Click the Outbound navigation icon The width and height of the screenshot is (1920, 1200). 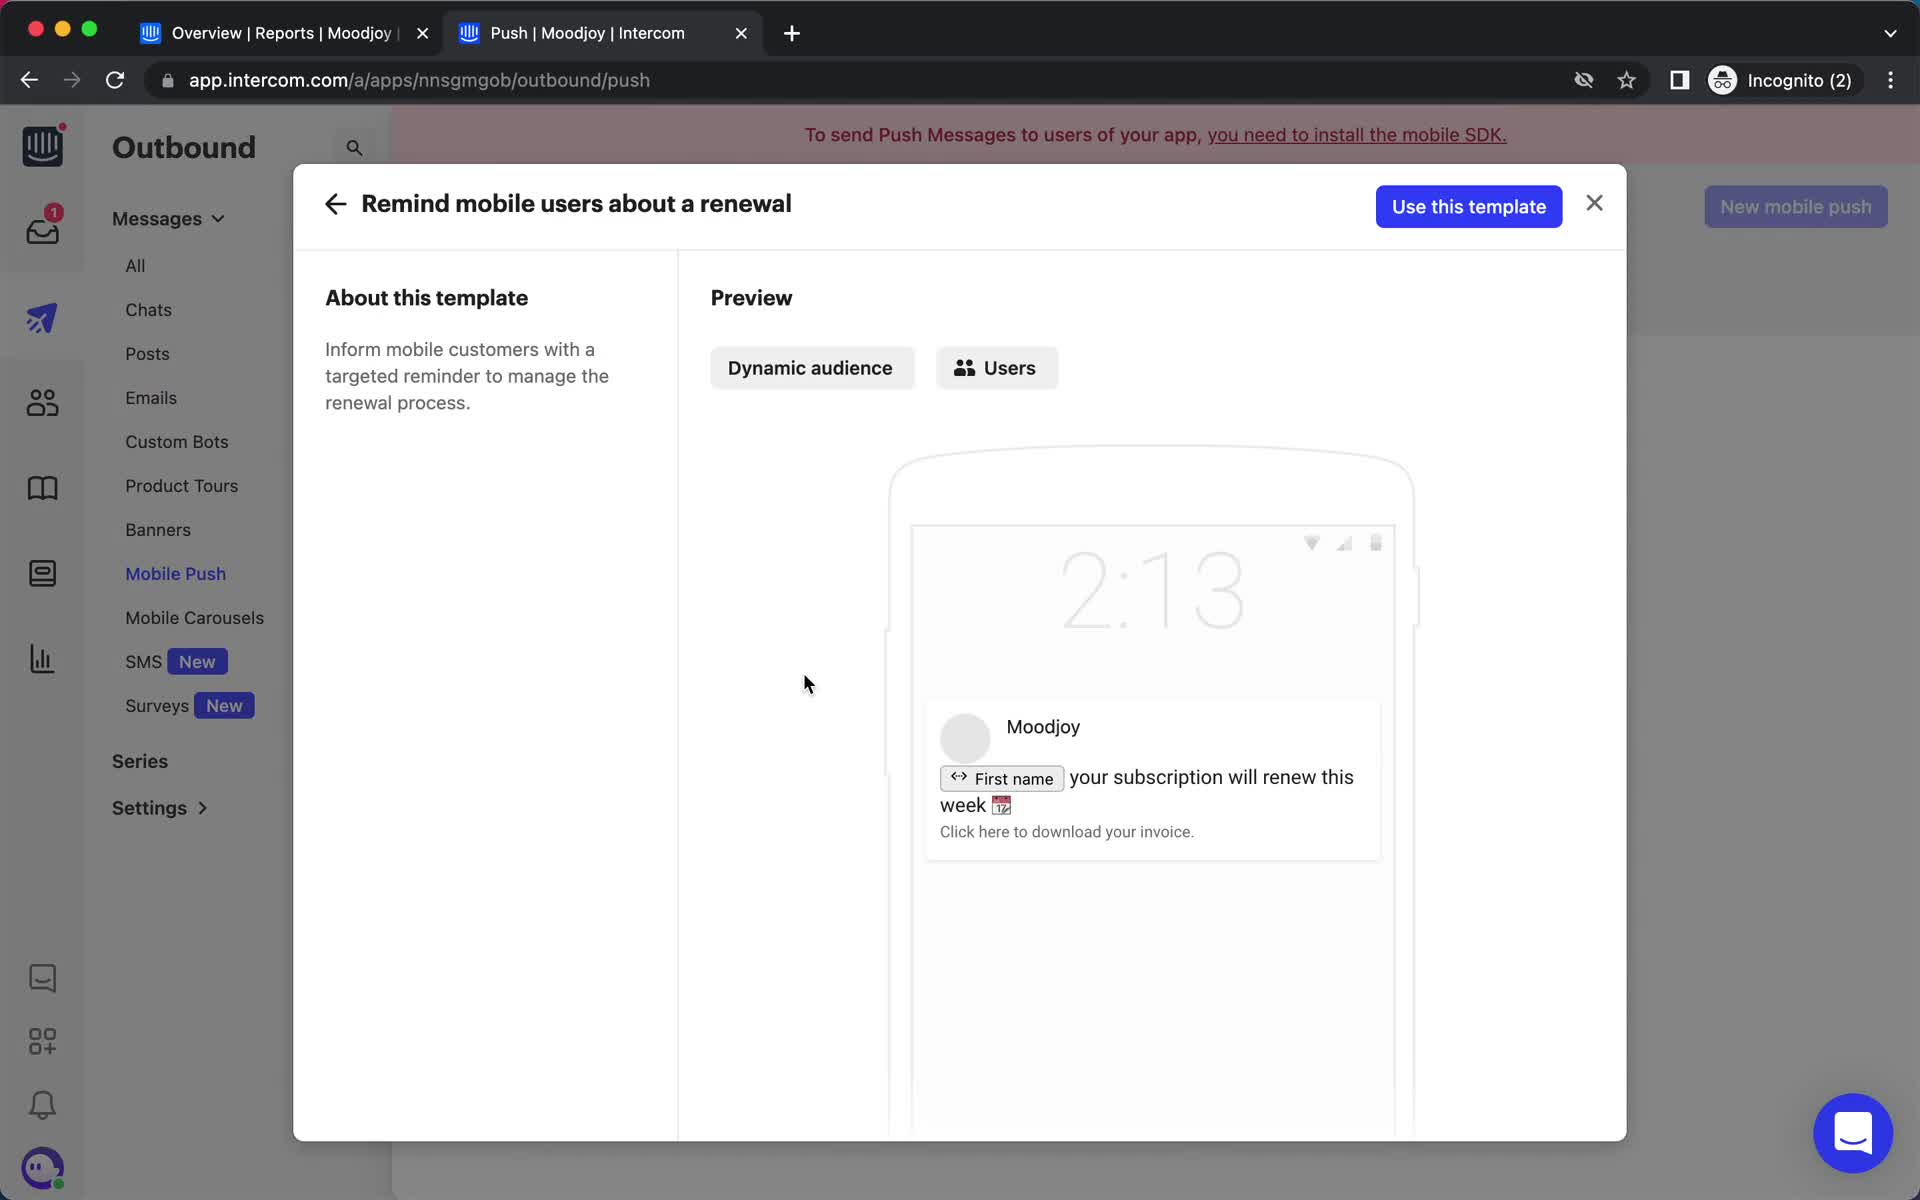[41, 317]
